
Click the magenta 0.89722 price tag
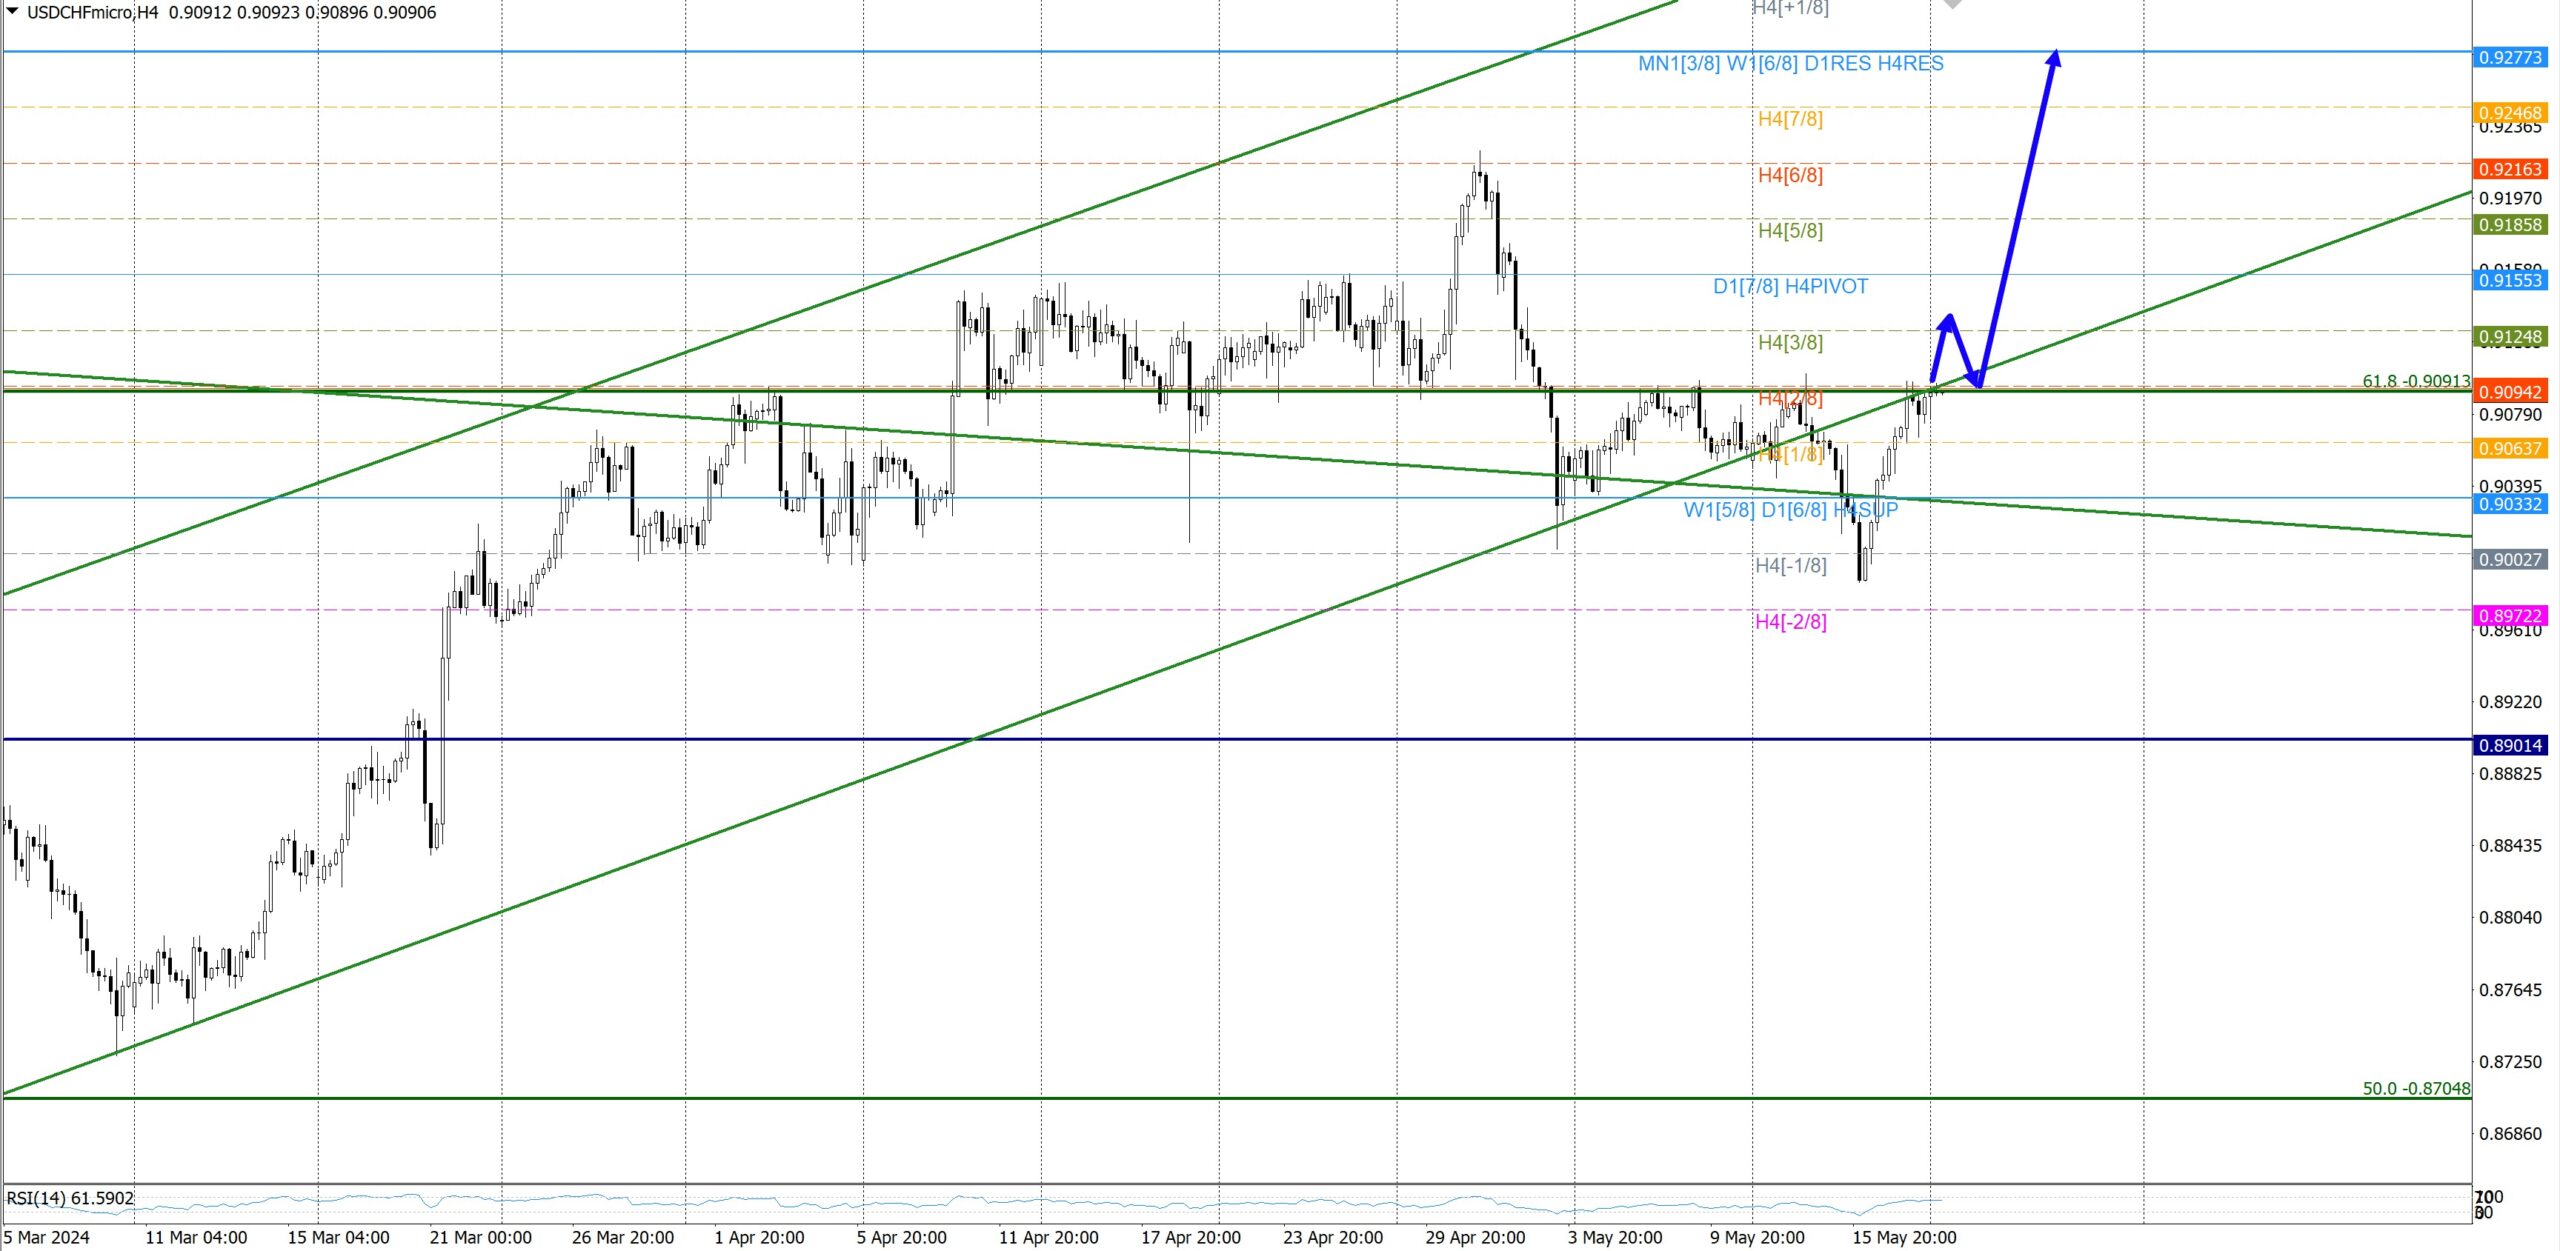point(2509,616)
